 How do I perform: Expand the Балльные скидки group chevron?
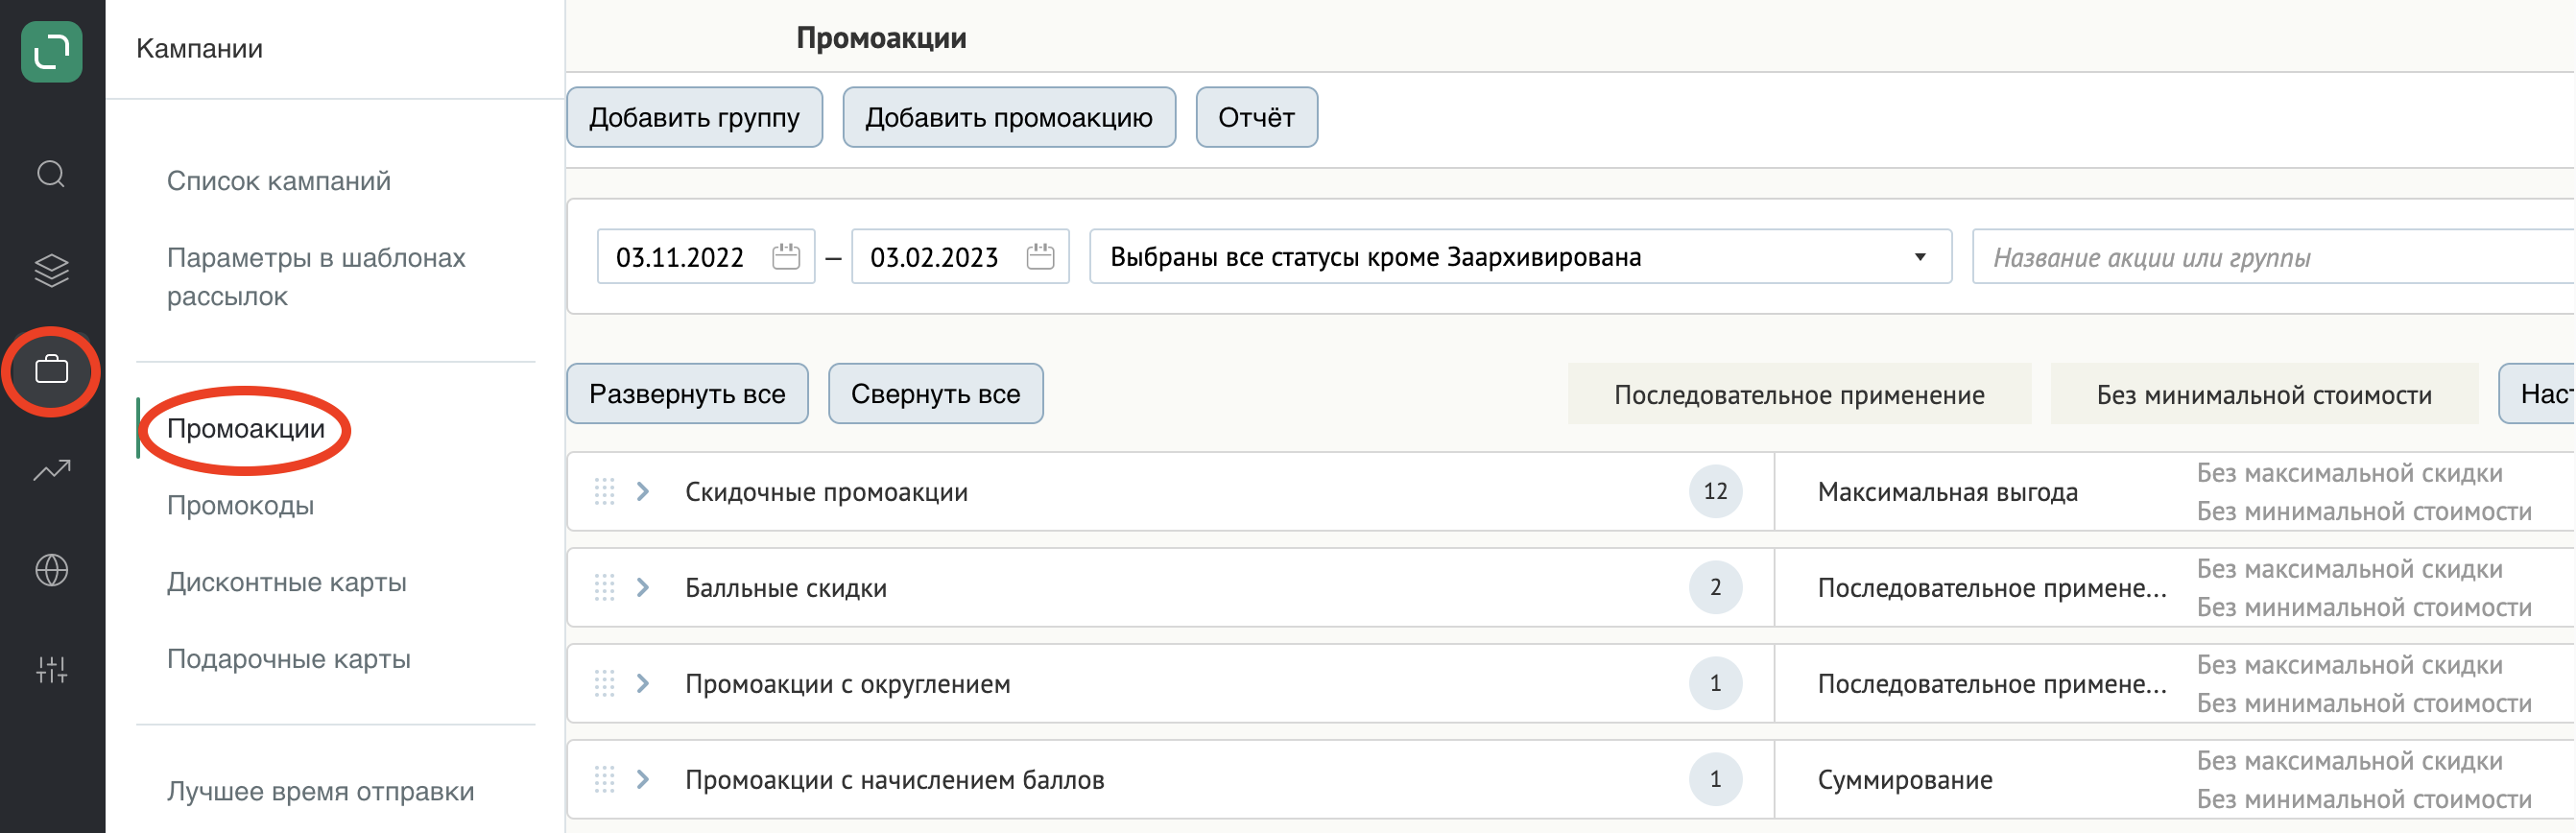(643, 587)
